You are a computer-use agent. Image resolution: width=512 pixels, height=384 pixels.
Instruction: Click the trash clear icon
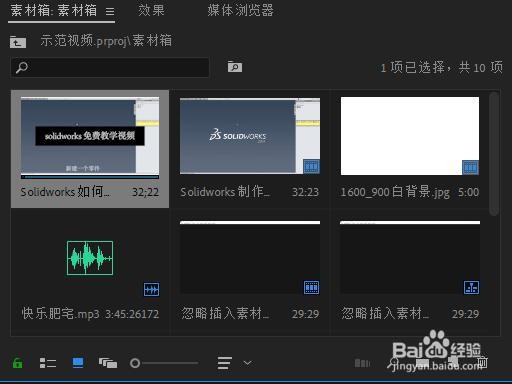[x=482, y=362]
